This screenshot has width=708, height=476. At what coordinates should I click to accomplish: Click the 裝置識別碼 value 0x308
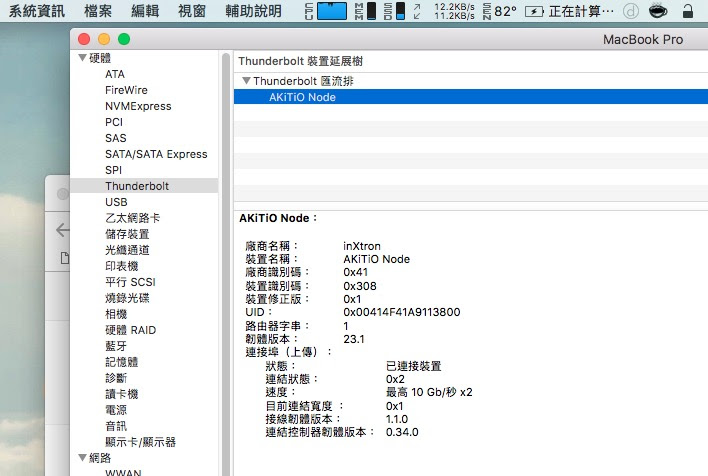tap(360, 286)
